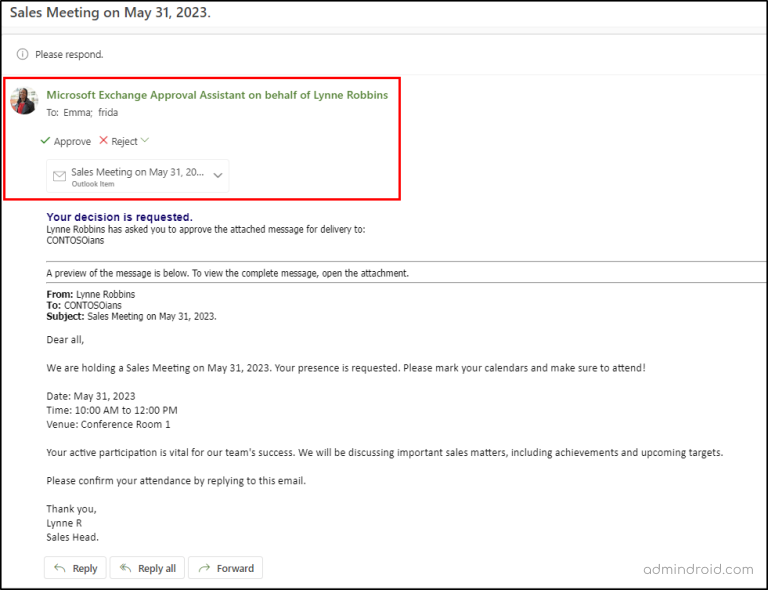Viewport: 768px width, 590px height.
Task: Click the Approve button
Action: click(x=66, y=141)
